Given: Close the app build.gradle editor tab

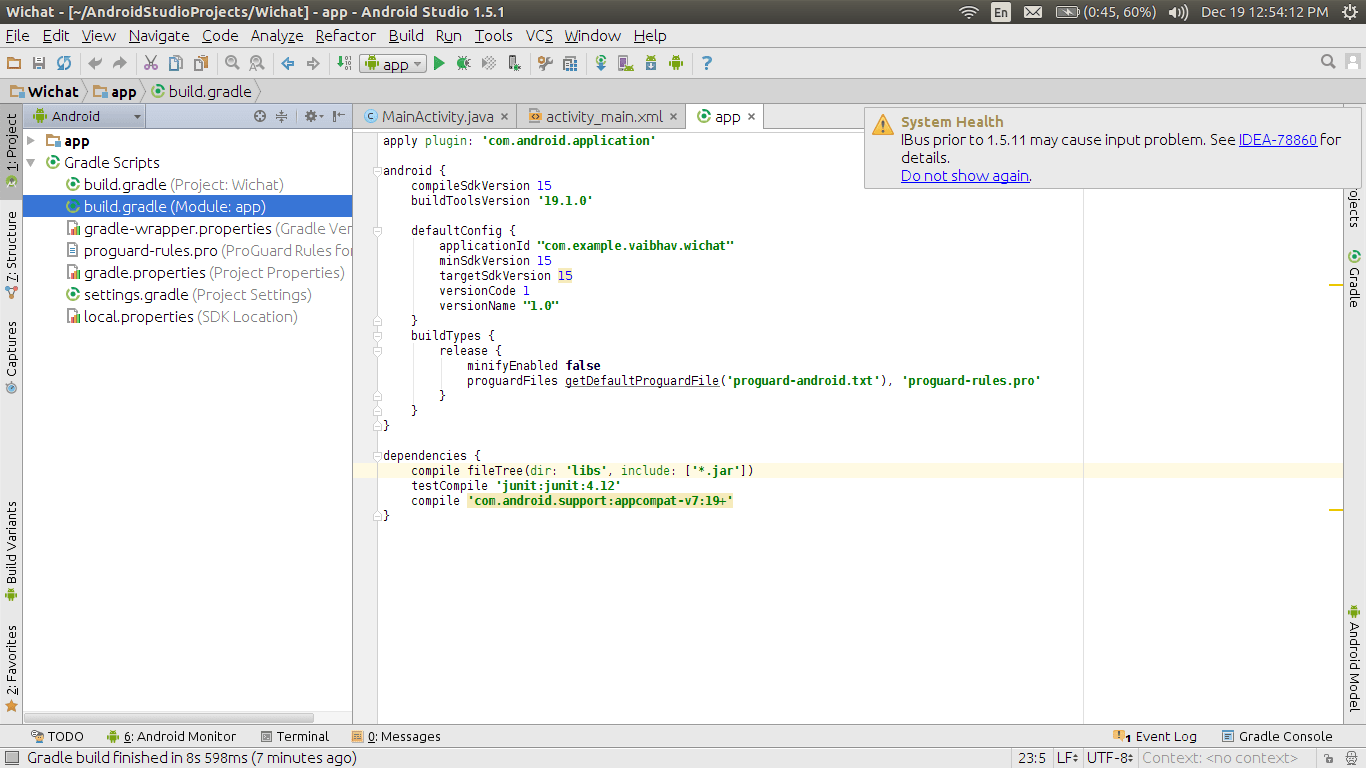Looking at the screenshot, I should [750, 117].
